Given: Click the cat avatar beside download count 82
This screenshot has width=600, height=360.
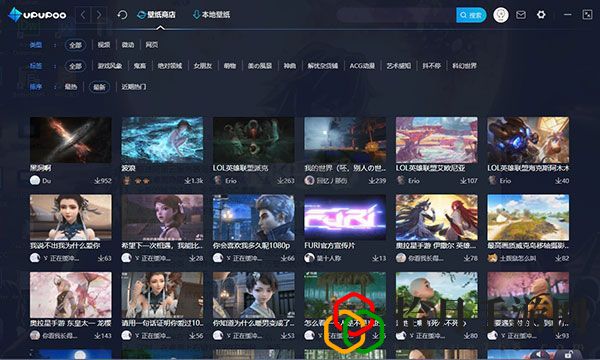Looking at the screenshot, I should (x=492, y=258).
